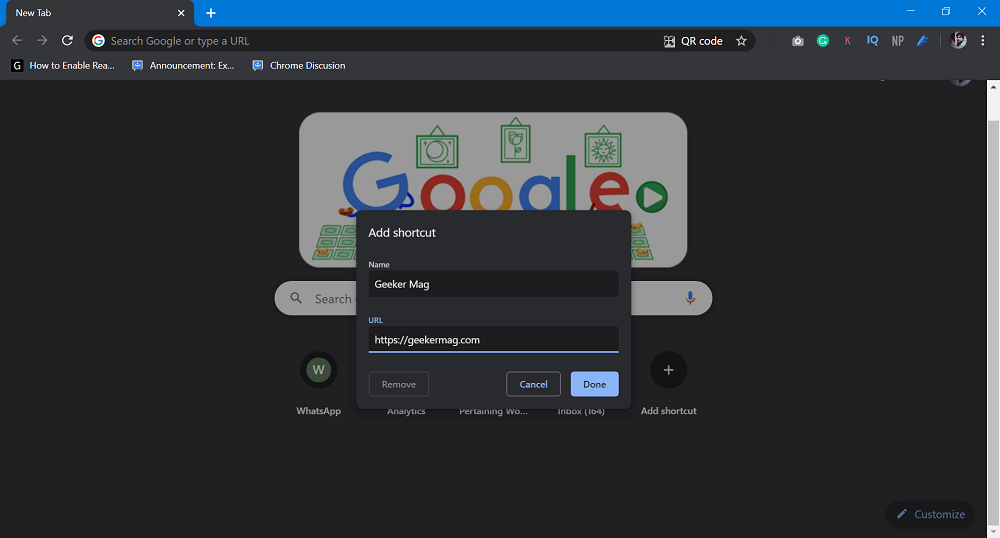Click the Name field with Geeker Mag
1000x538 pixels.
[x=494, y=284]
